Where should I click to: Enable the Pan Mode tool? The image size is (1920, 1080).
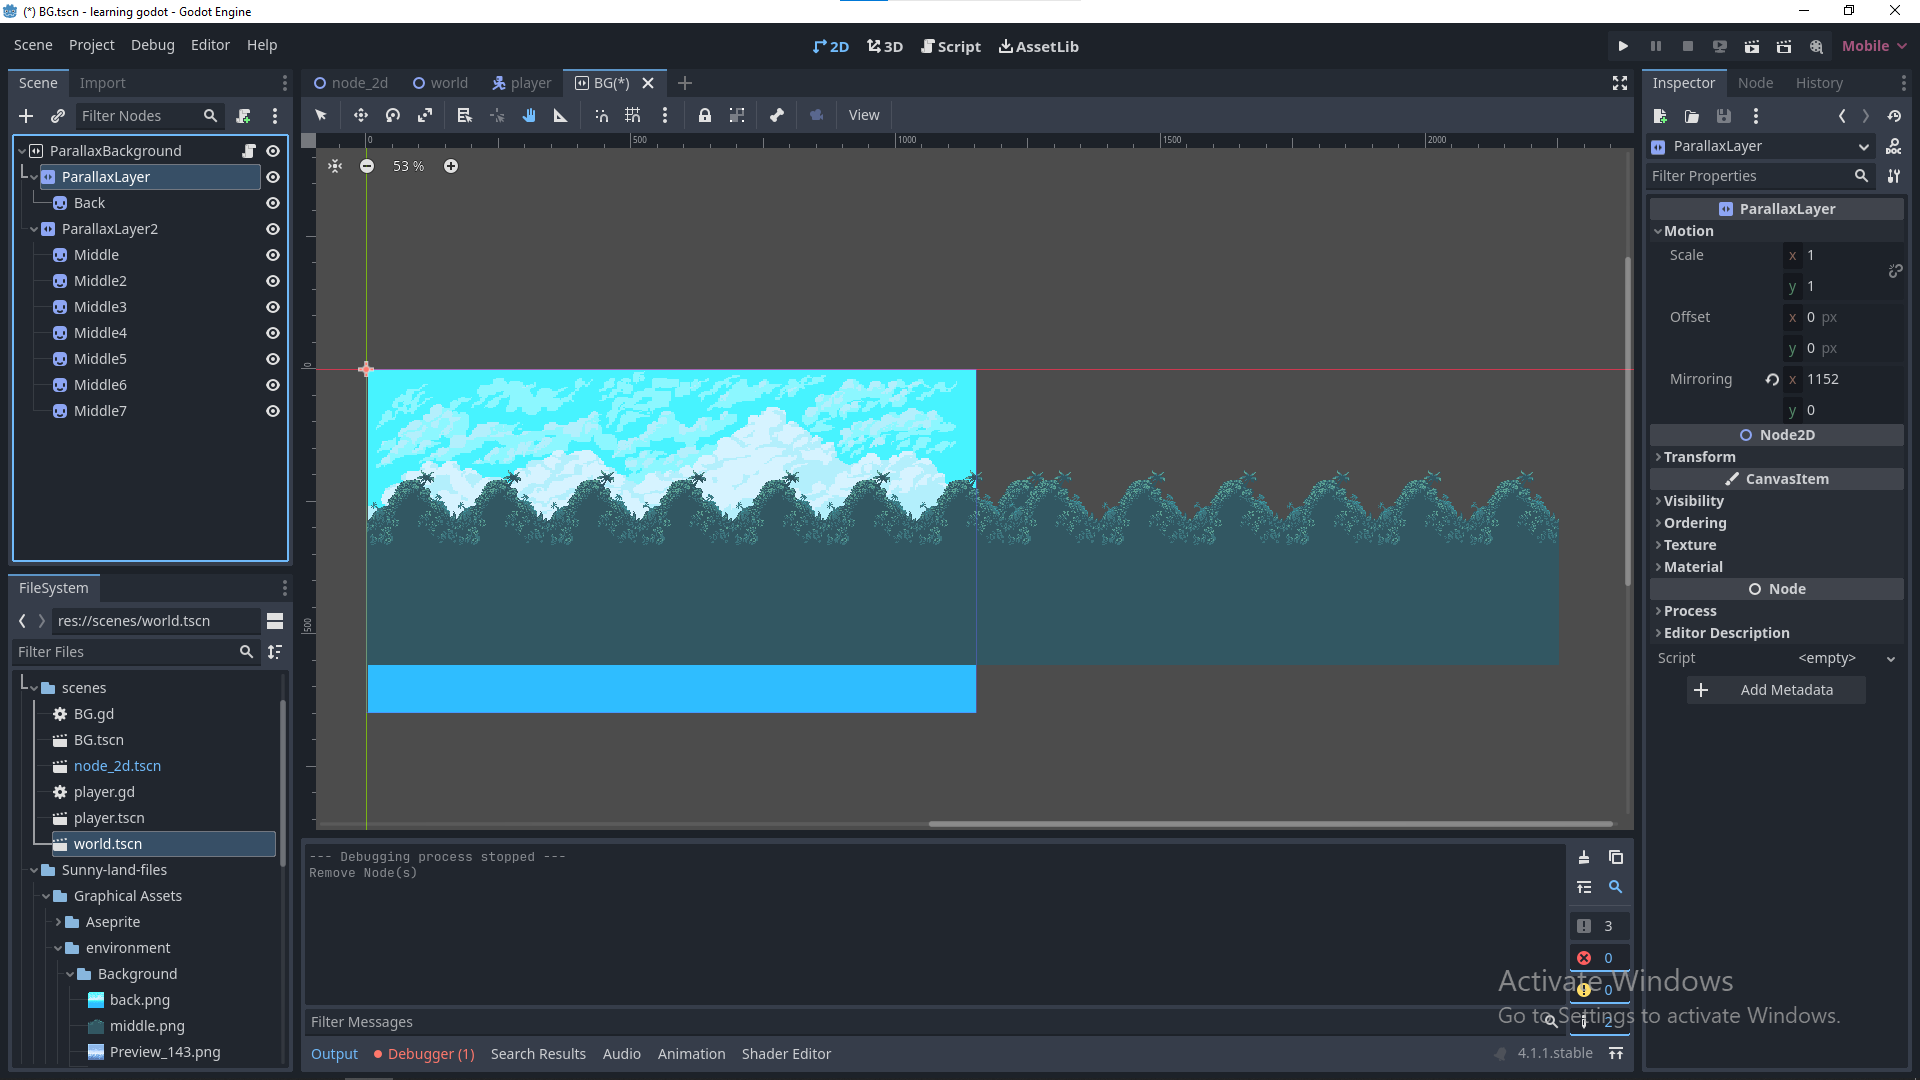(x=529, y=114)
